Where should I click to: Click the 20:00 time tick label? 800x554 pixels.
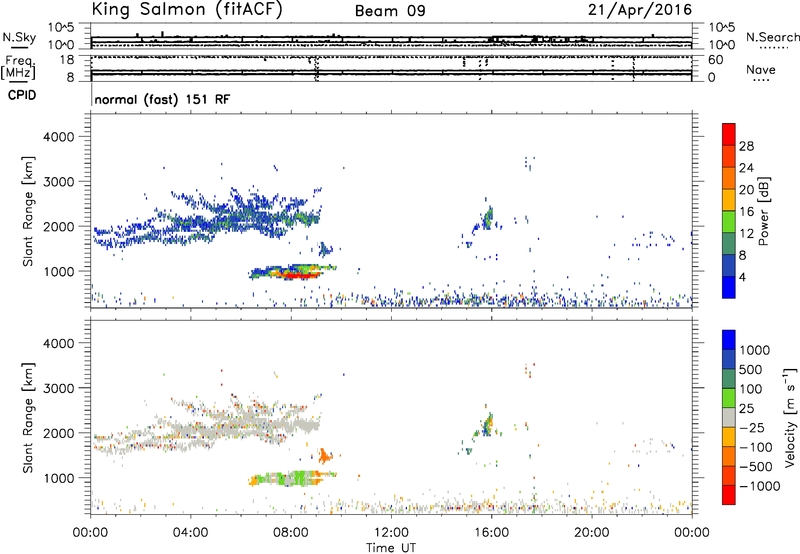(591, 533)
